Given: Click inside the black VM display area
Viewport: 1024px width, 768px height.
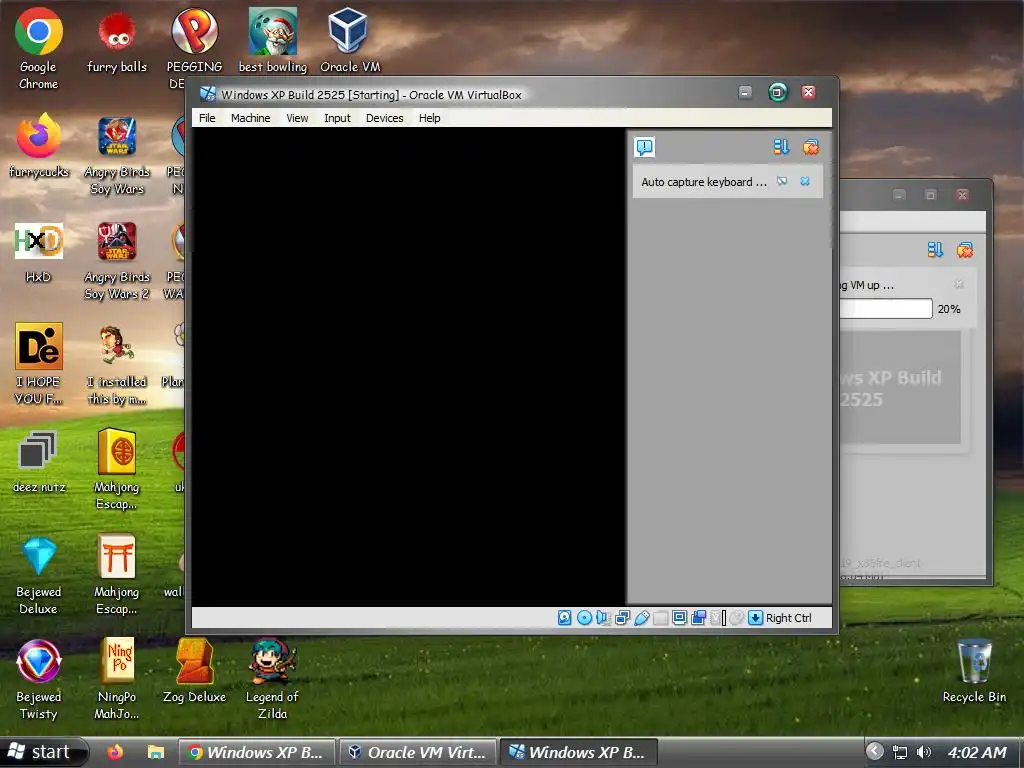Looking at the screenshot, I should pos(409,366).
